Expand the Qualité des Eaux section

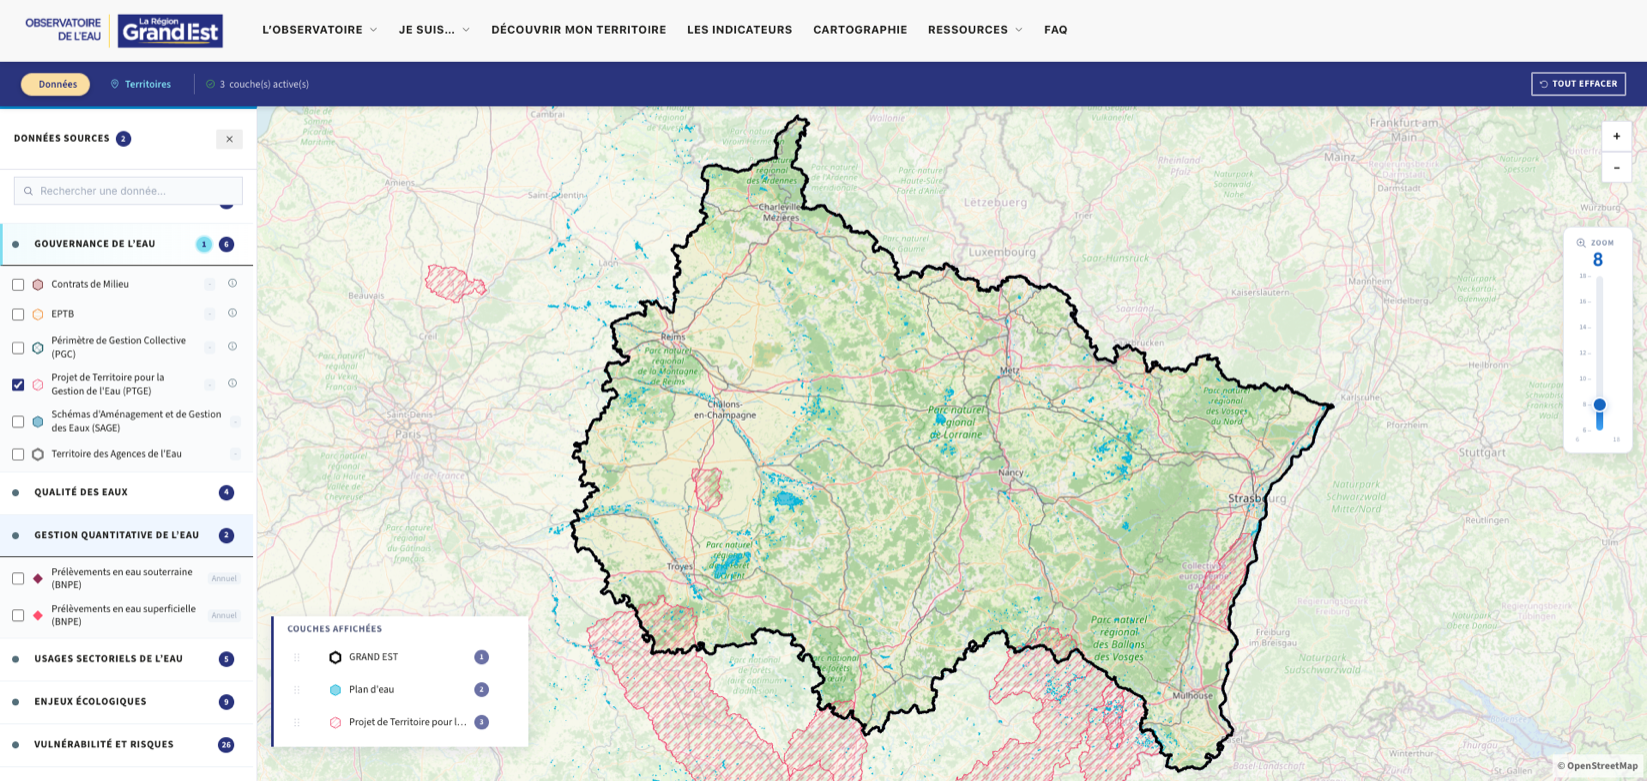126,492
